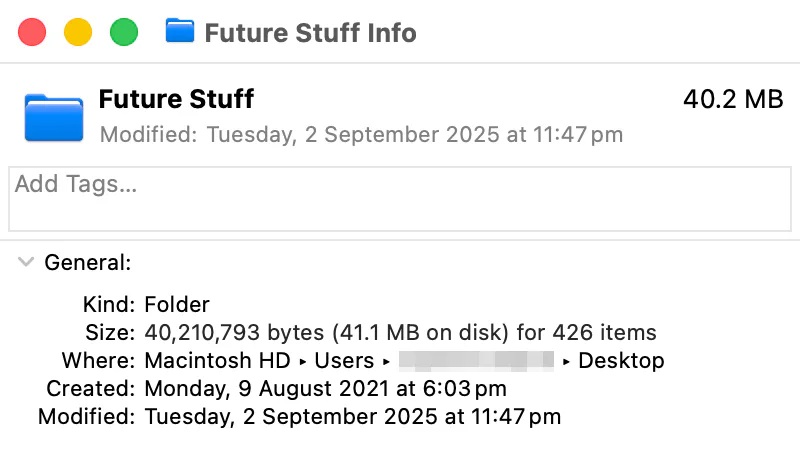Click the Future Stuff Info window title
The height and width of the screenshot is (458, 800).
coord(310,32)
